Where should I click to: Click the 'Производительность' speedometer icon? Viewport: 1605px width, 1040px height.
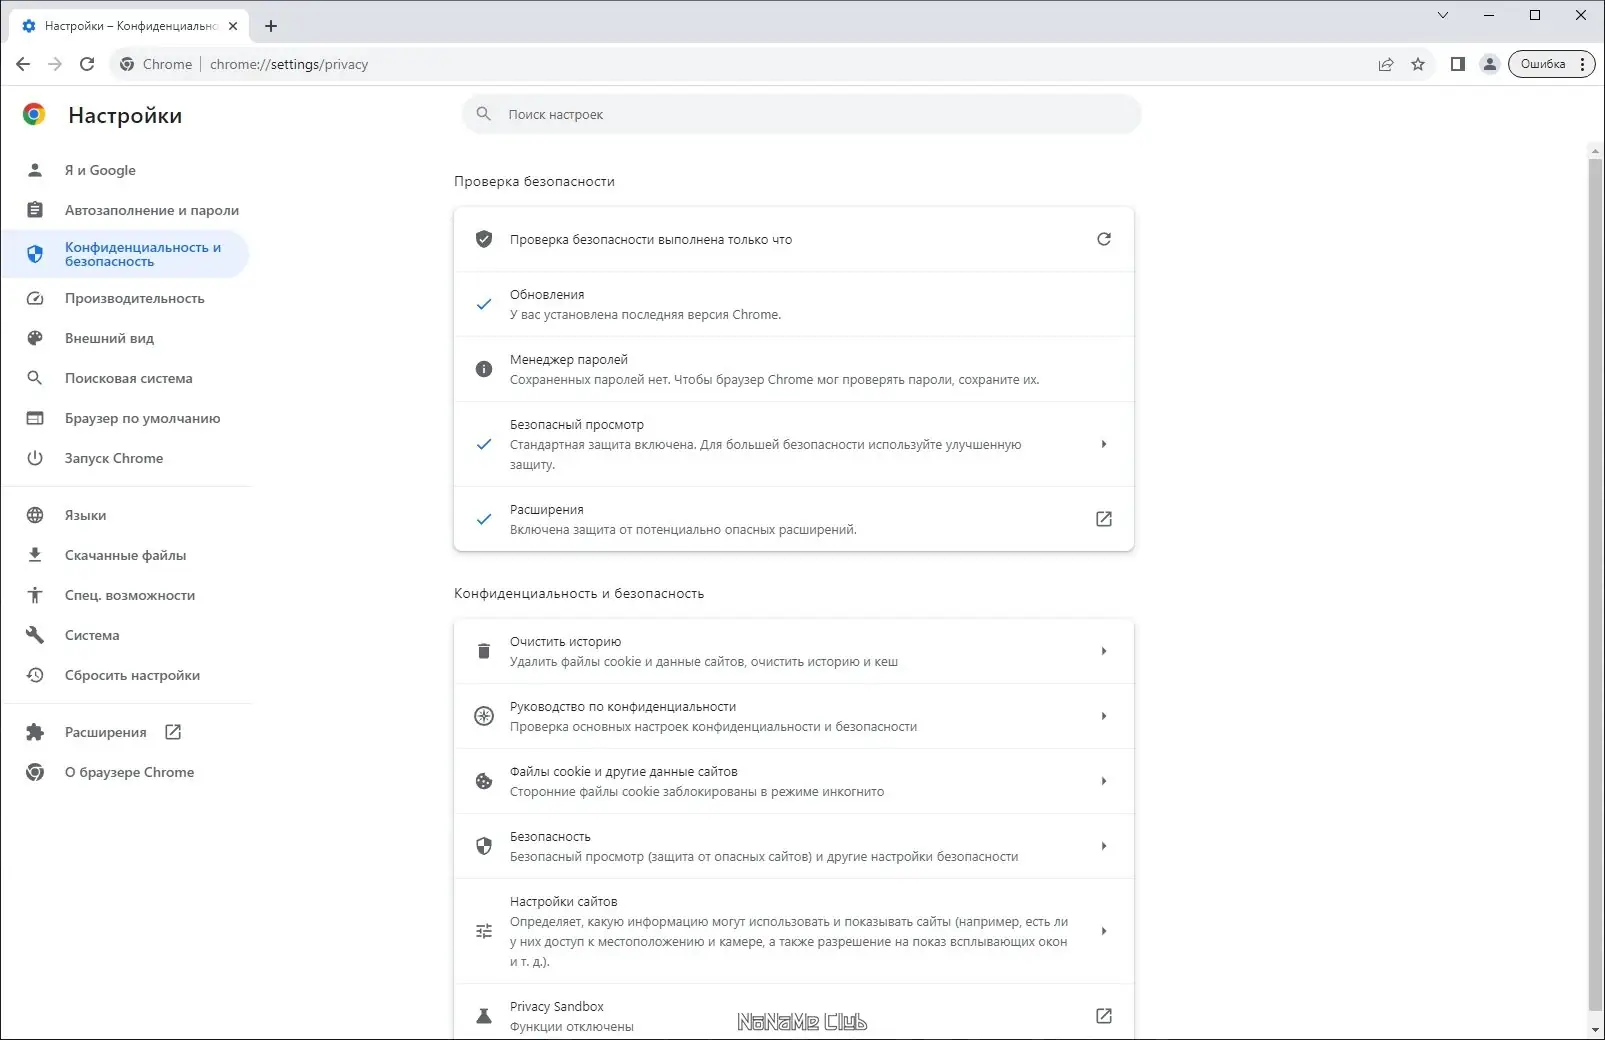(36, 298)
